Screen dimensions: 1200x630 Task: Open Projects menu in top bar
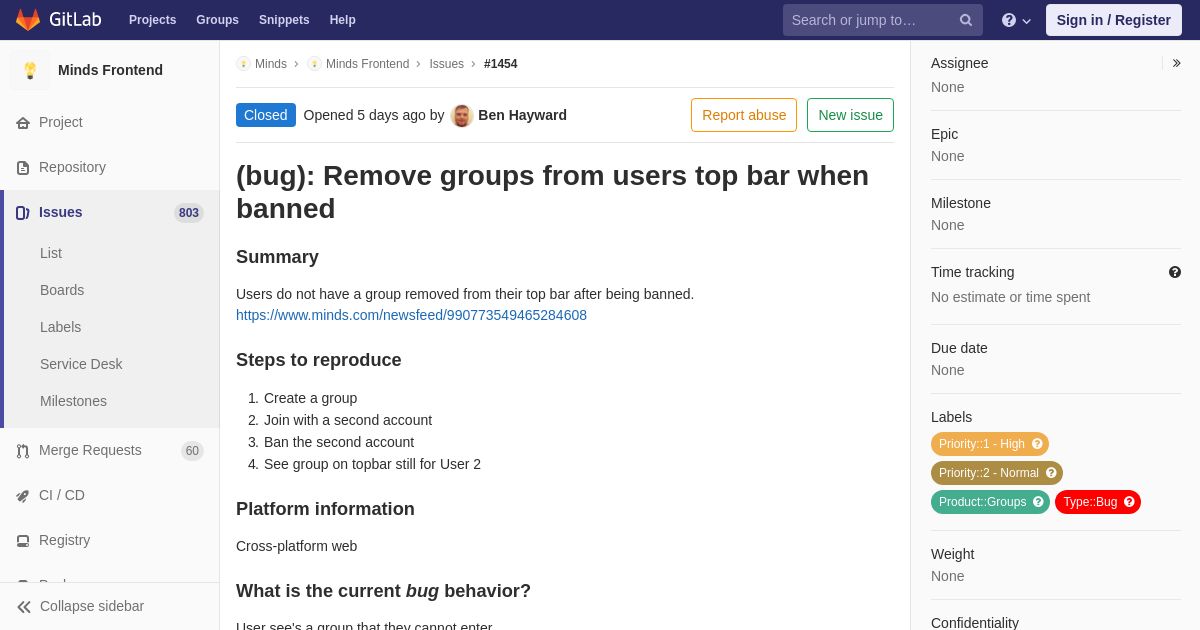coord(152,20)
